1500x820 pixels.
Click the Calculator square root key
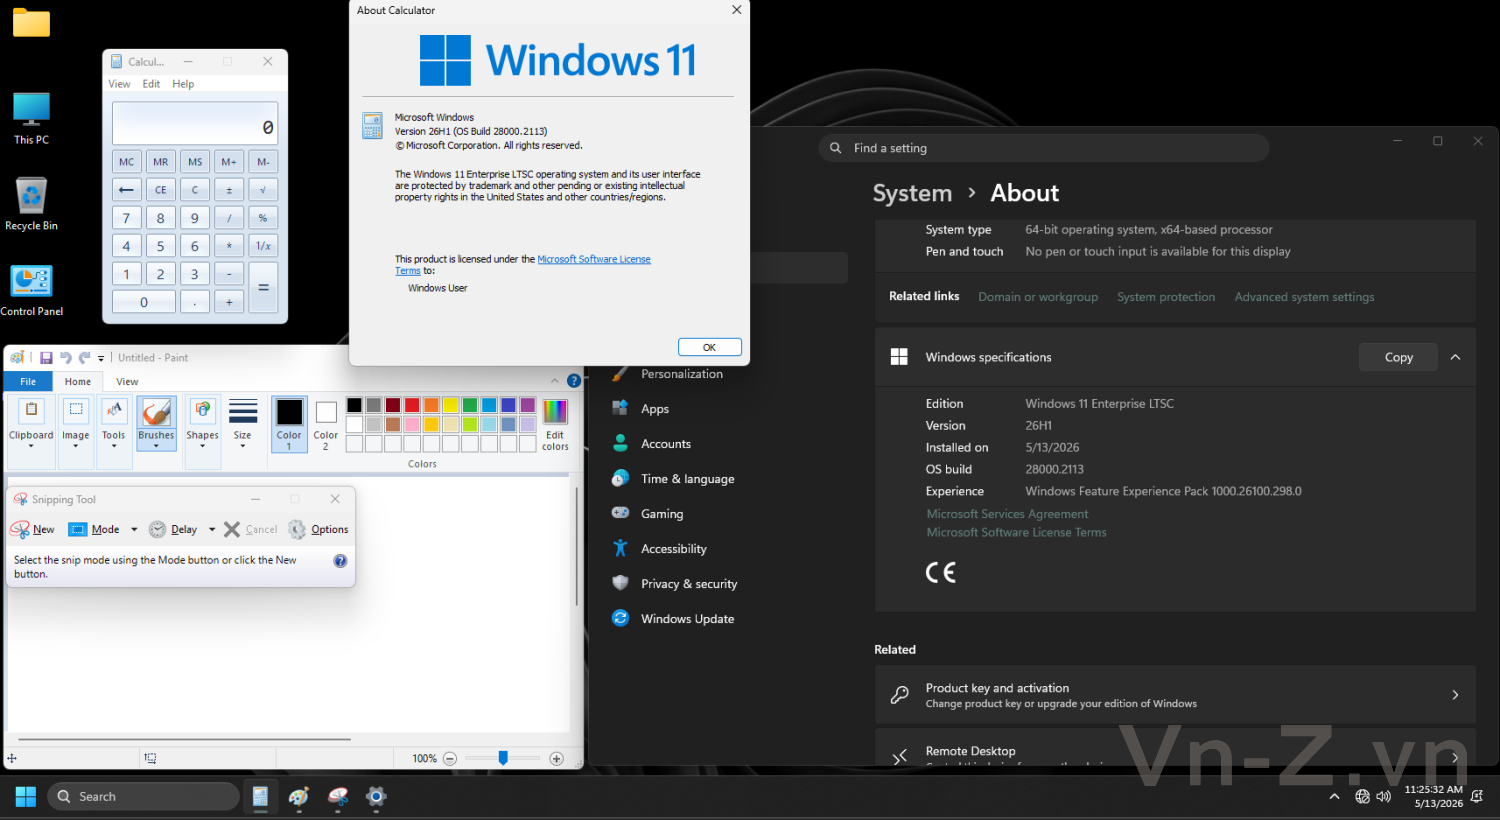pyautogui.click(x=263, y=190)
